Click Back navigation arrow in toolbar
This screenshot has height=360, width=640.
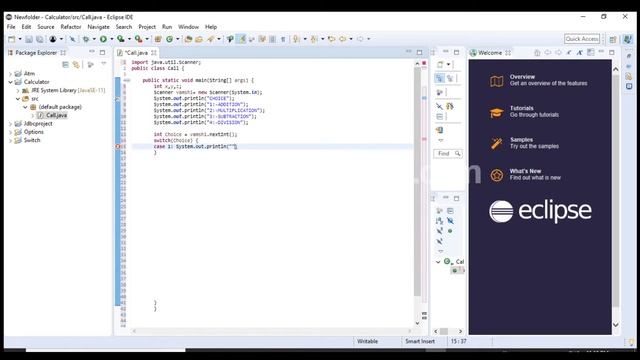342,39
